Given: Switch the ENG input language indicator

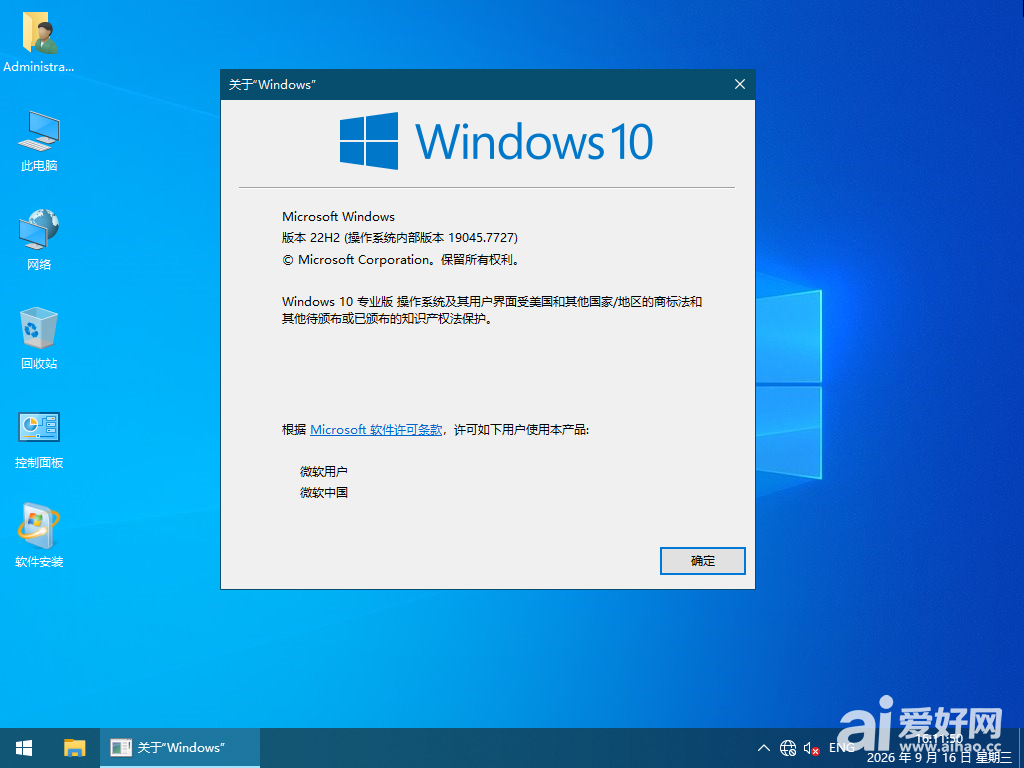Looking at the screenshot, I should point(841,748).
